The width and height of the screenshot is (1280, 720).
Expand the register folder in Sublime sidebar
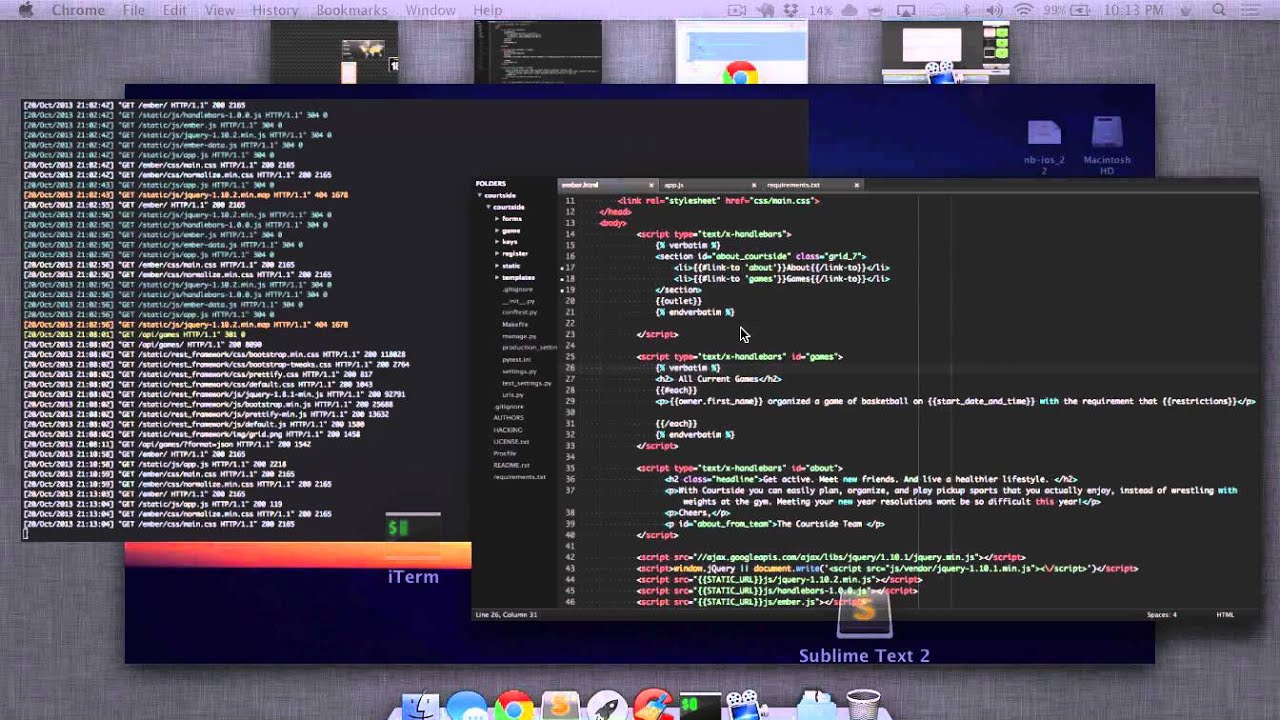coord(497,254)
